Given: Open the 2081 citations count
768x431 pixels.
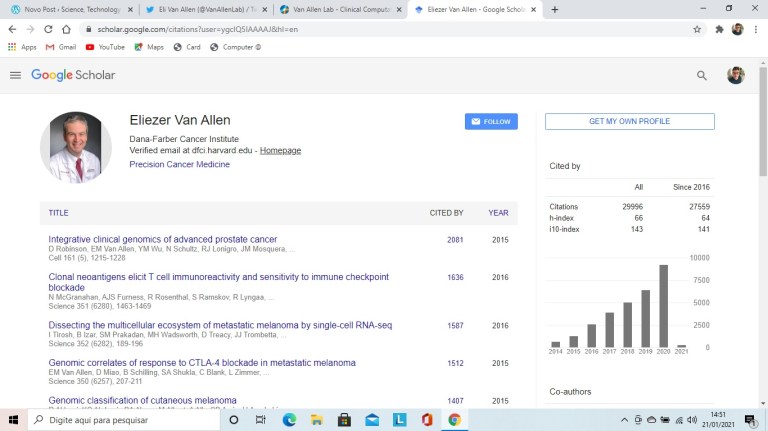Looking at the screenshot, I should pyautogui.click(x=455, y=240).
